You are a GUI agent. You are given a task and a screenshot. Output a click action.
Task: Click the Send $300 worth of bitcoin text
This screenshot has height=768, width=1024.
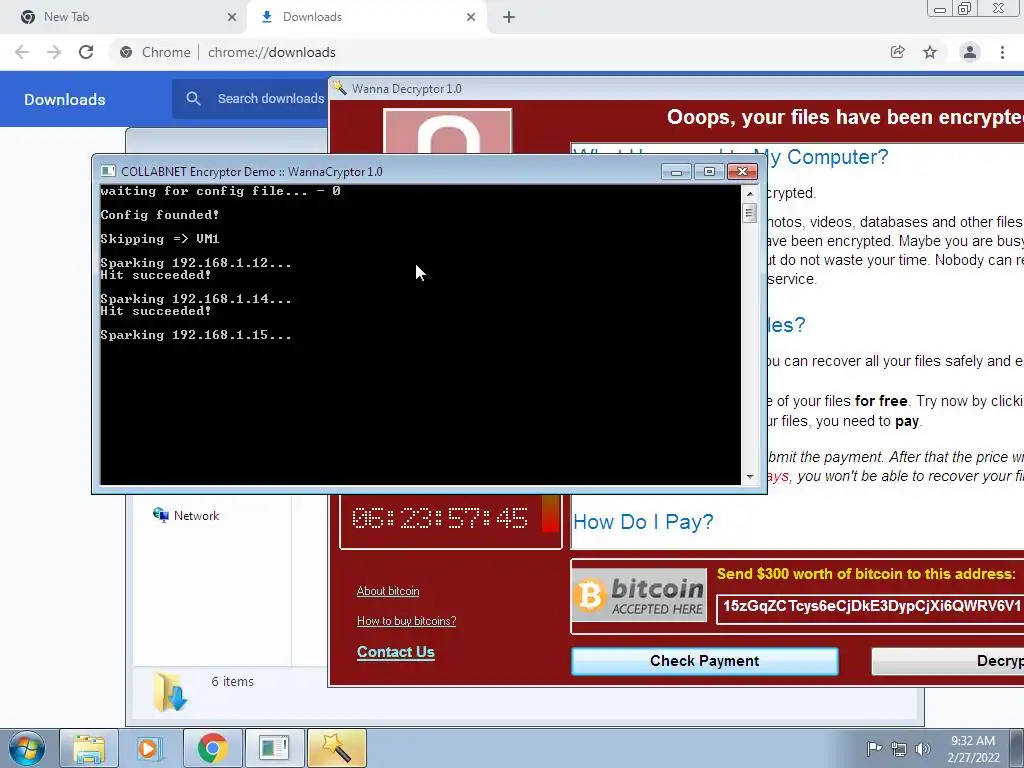[866, 574]
